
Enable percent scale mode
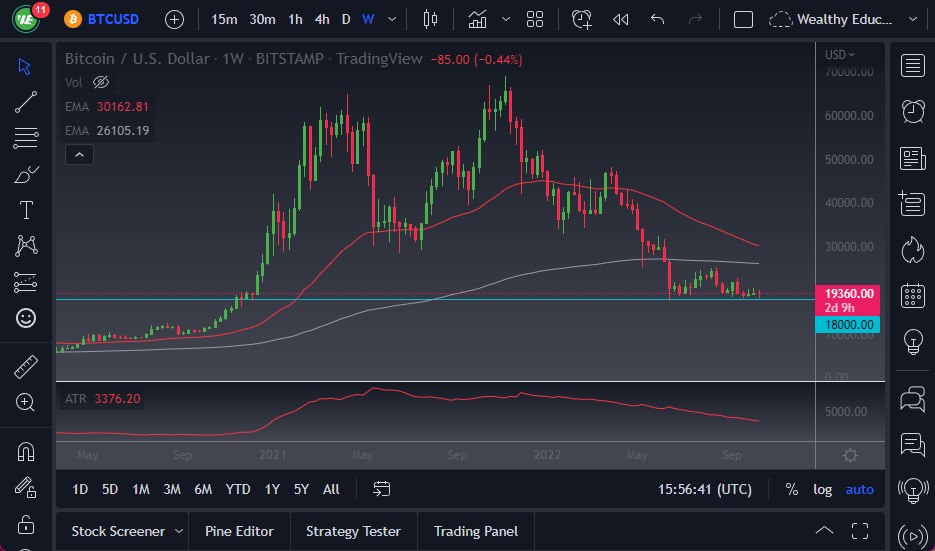tap(792, 489)
